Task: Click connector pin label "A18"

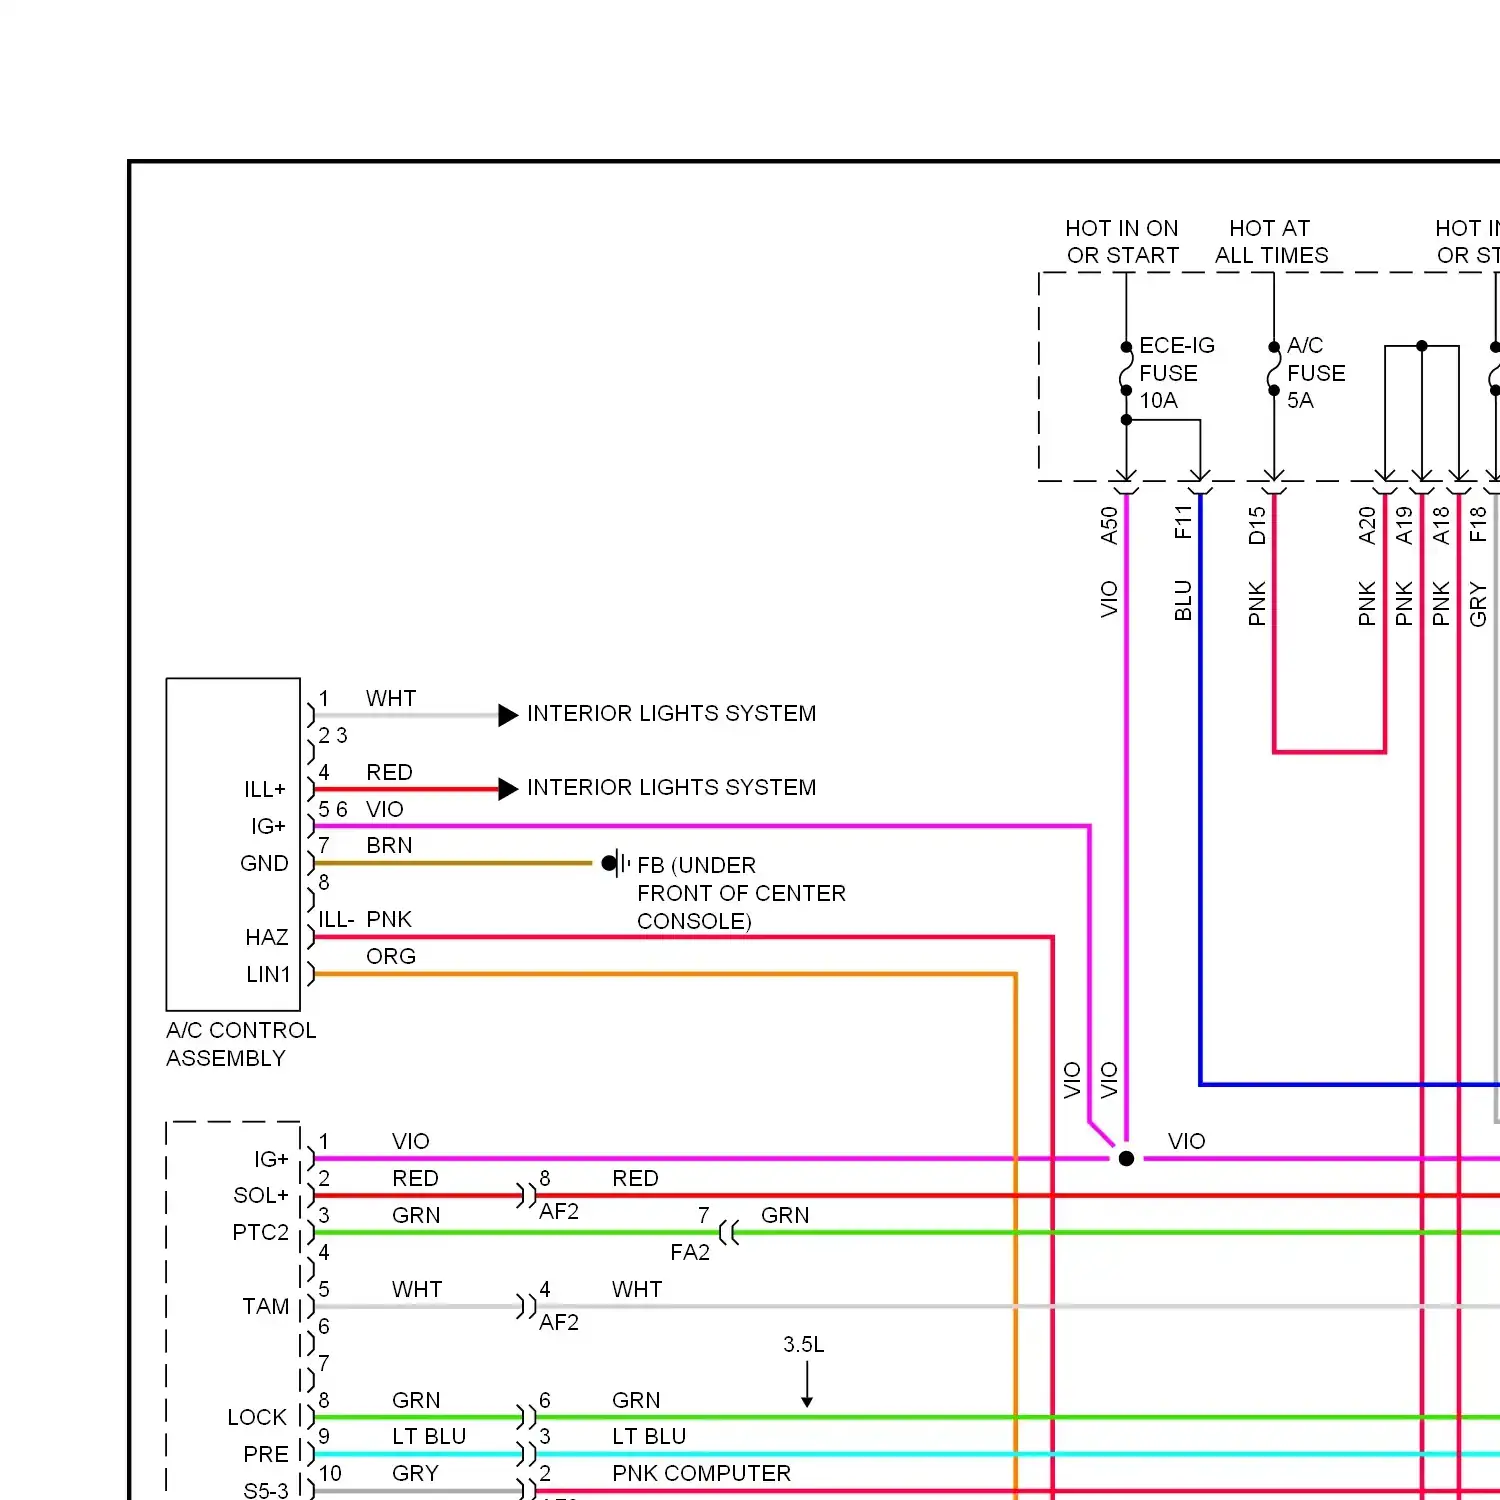Action: click(x=1441, y=525)
